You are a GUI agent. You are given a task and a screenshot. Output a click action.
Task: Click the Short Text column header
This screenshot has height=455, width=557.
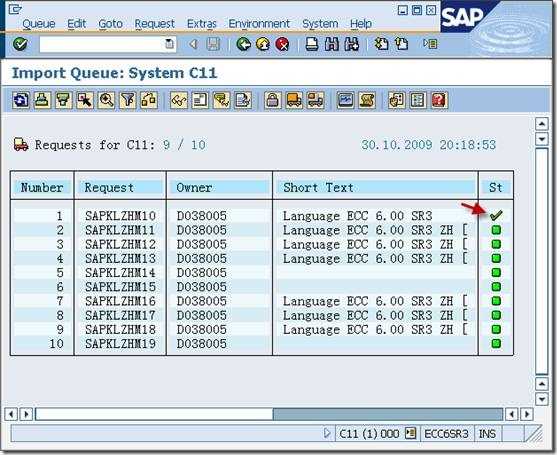[x=375, y=187]
